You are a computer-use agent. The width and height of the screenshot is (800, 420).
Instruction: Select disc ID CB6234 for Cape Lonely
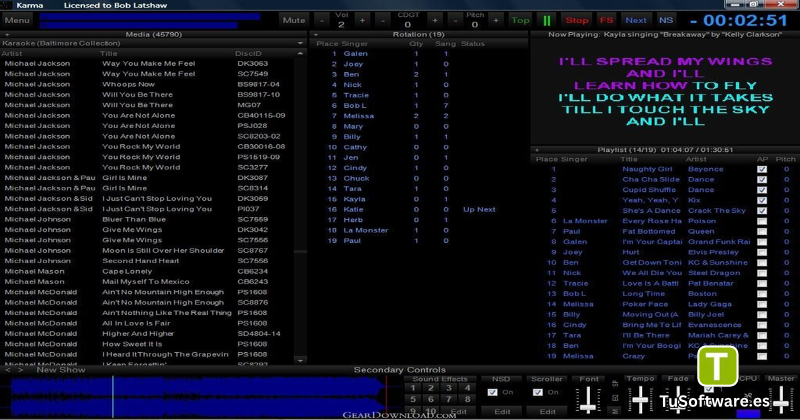[x=253, y=271]
